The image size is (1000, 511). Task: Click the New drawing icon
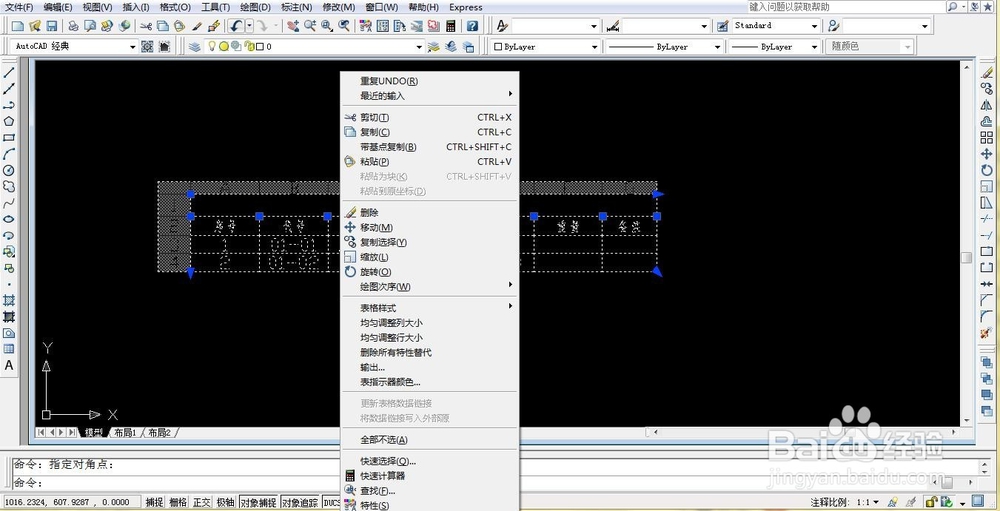[18, 26]
